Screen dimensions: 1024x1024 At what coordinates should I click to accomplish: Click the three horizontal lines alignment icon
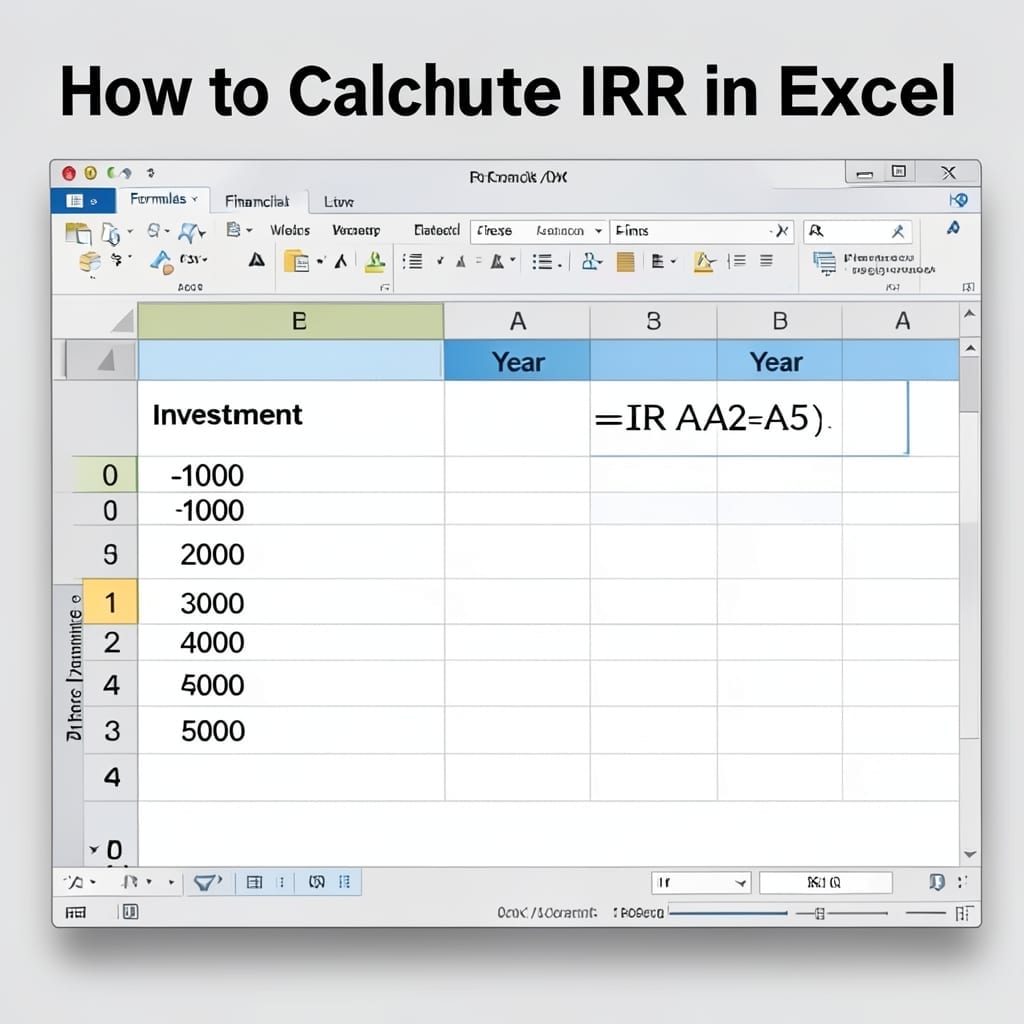pos(766,261)
